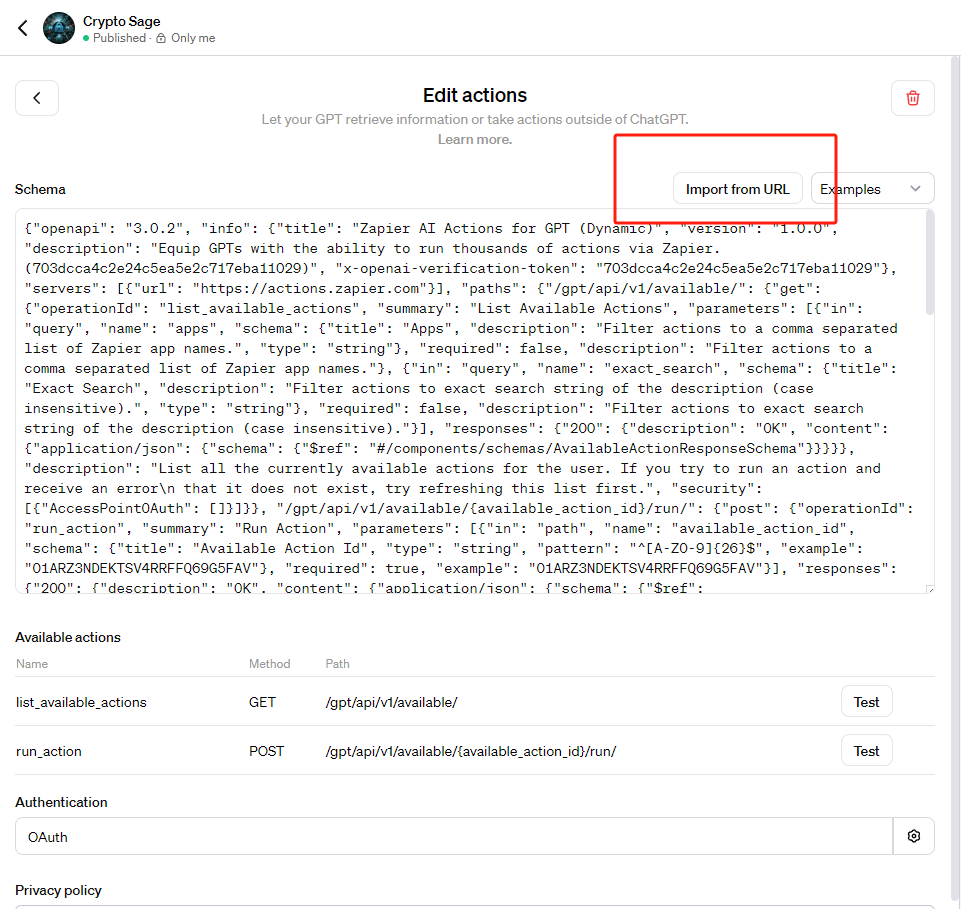
Task: Select the list_available_actions row name
Action: pos(81,702)
